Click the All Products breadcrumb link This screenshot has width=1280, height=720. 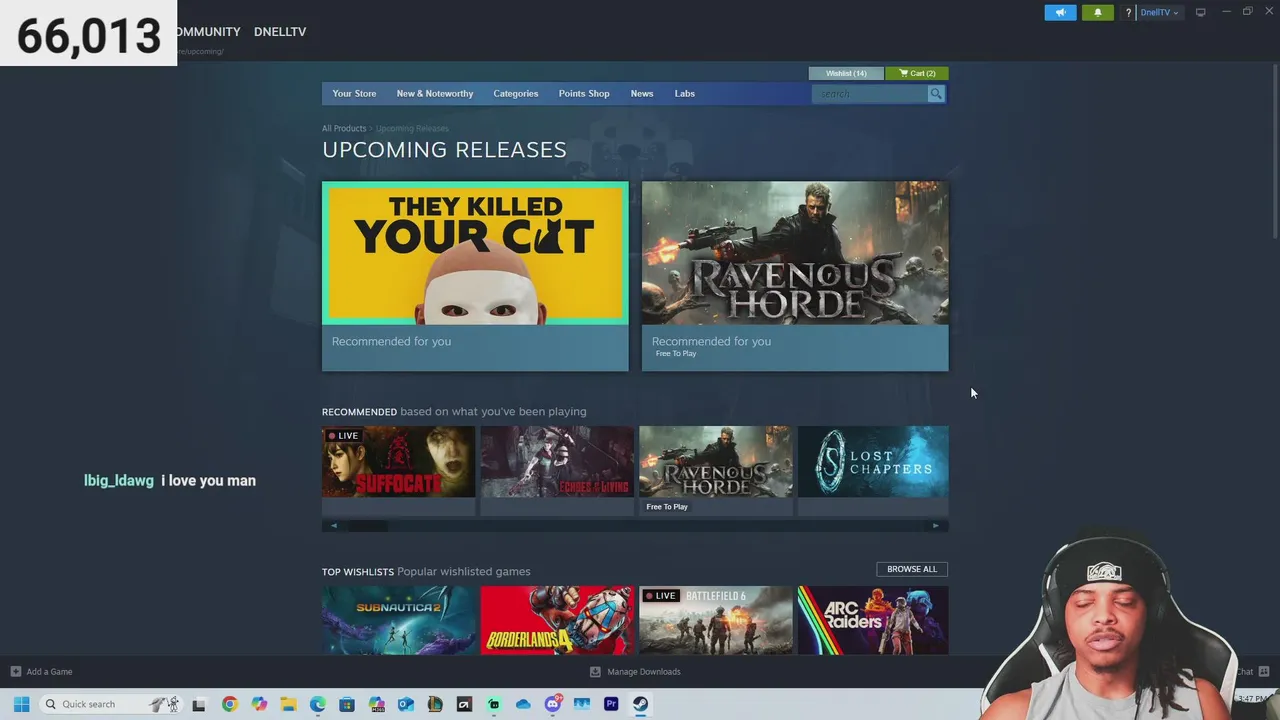click(x=344, y=128)
